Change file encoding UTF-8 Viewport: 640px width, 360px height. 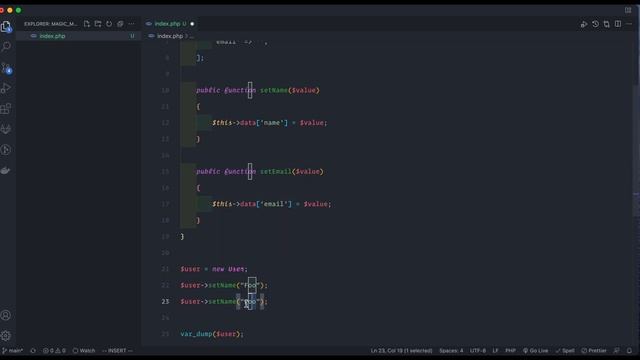478,351
